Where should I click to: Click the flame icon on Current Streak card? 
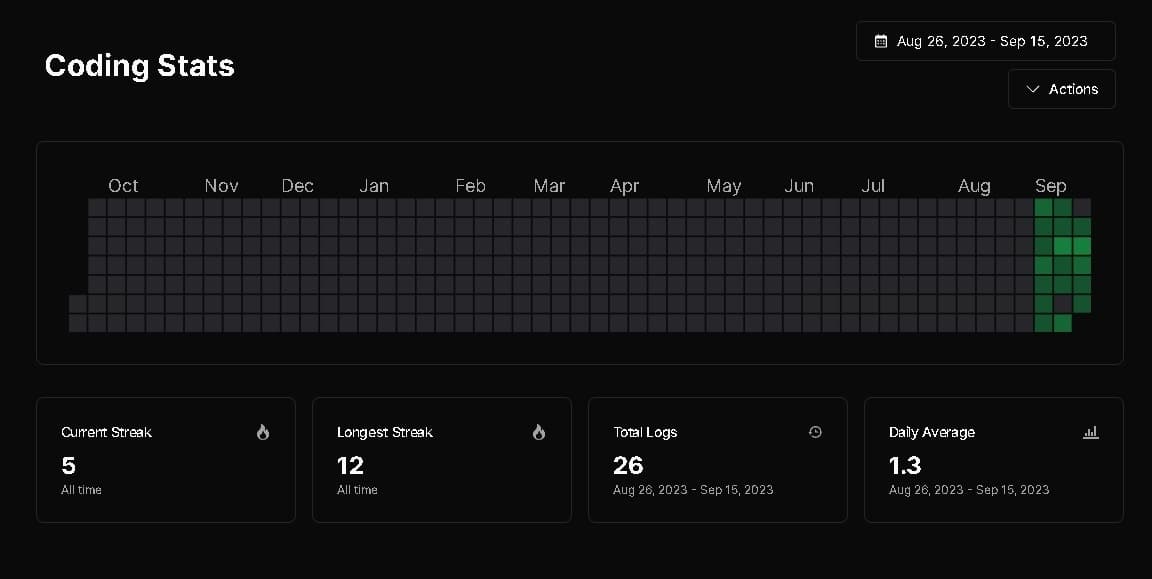[x=263, y=432]
